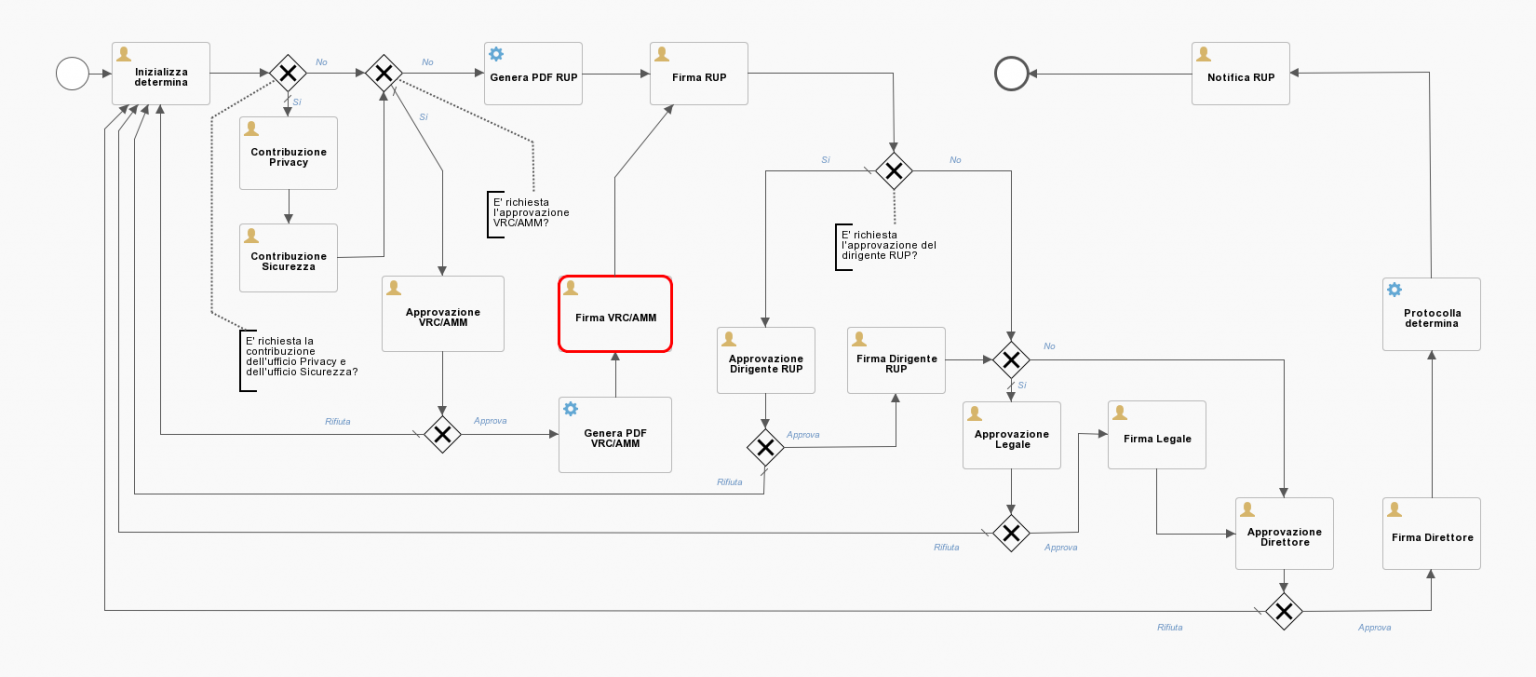Click the 'Approvazione Legale' label text
Screen dimensions: 1536x677
point(1012,439)
